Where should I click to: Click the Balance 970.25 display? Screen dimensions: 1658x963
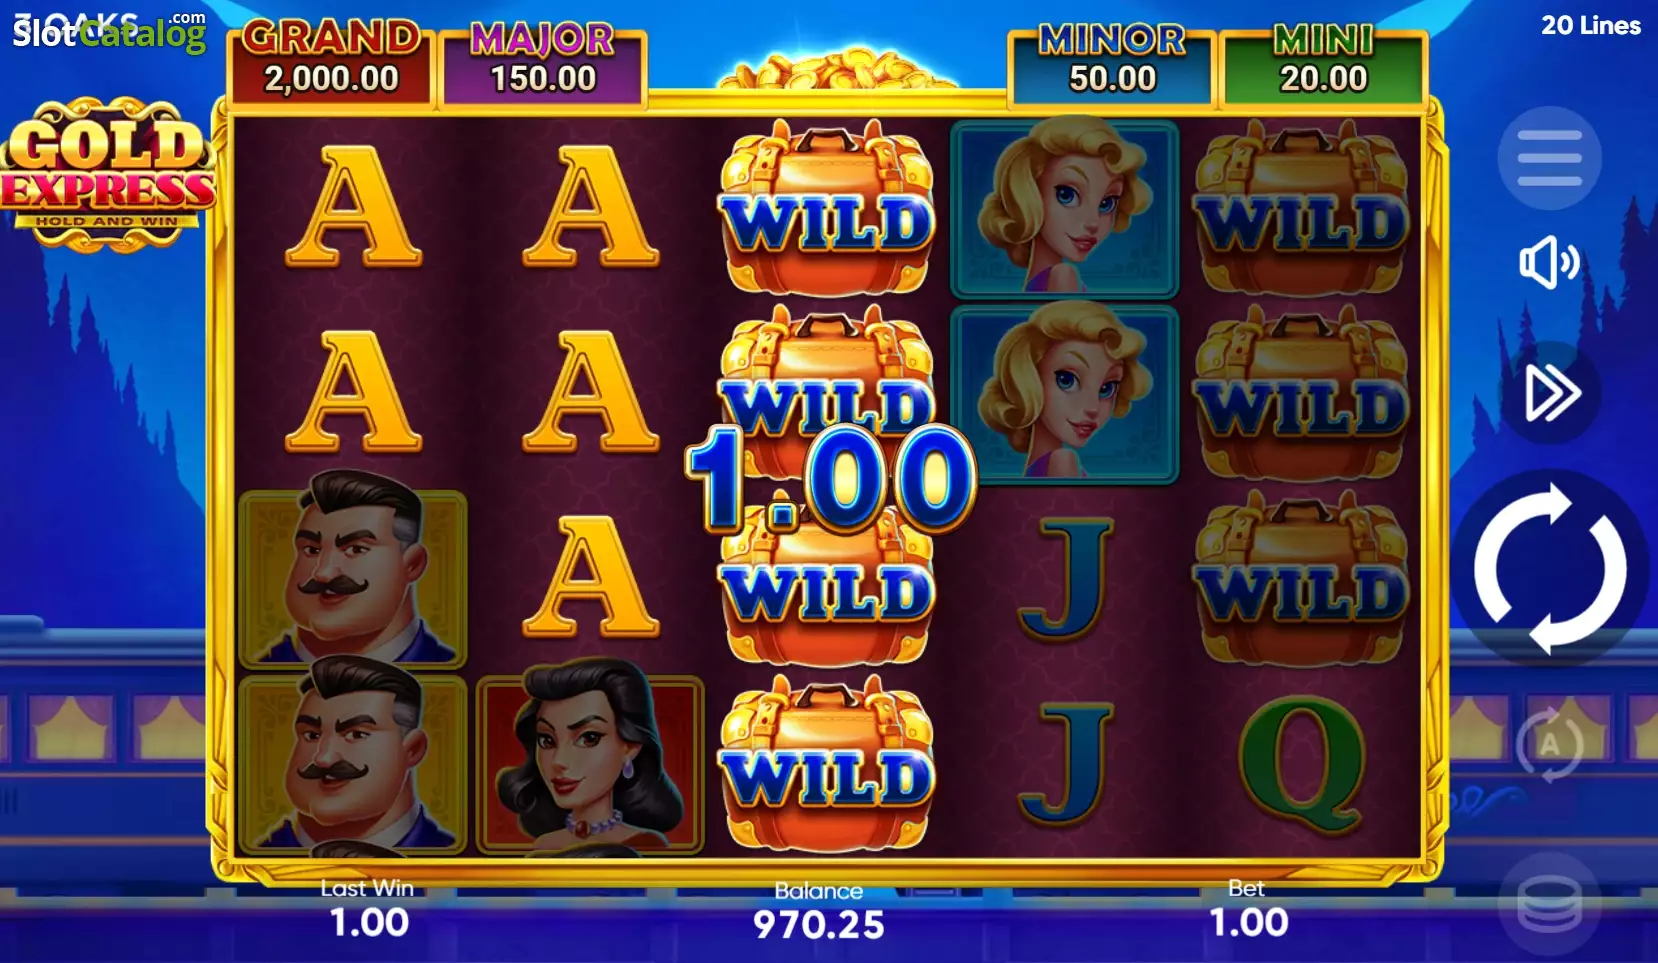click(819, 911)
